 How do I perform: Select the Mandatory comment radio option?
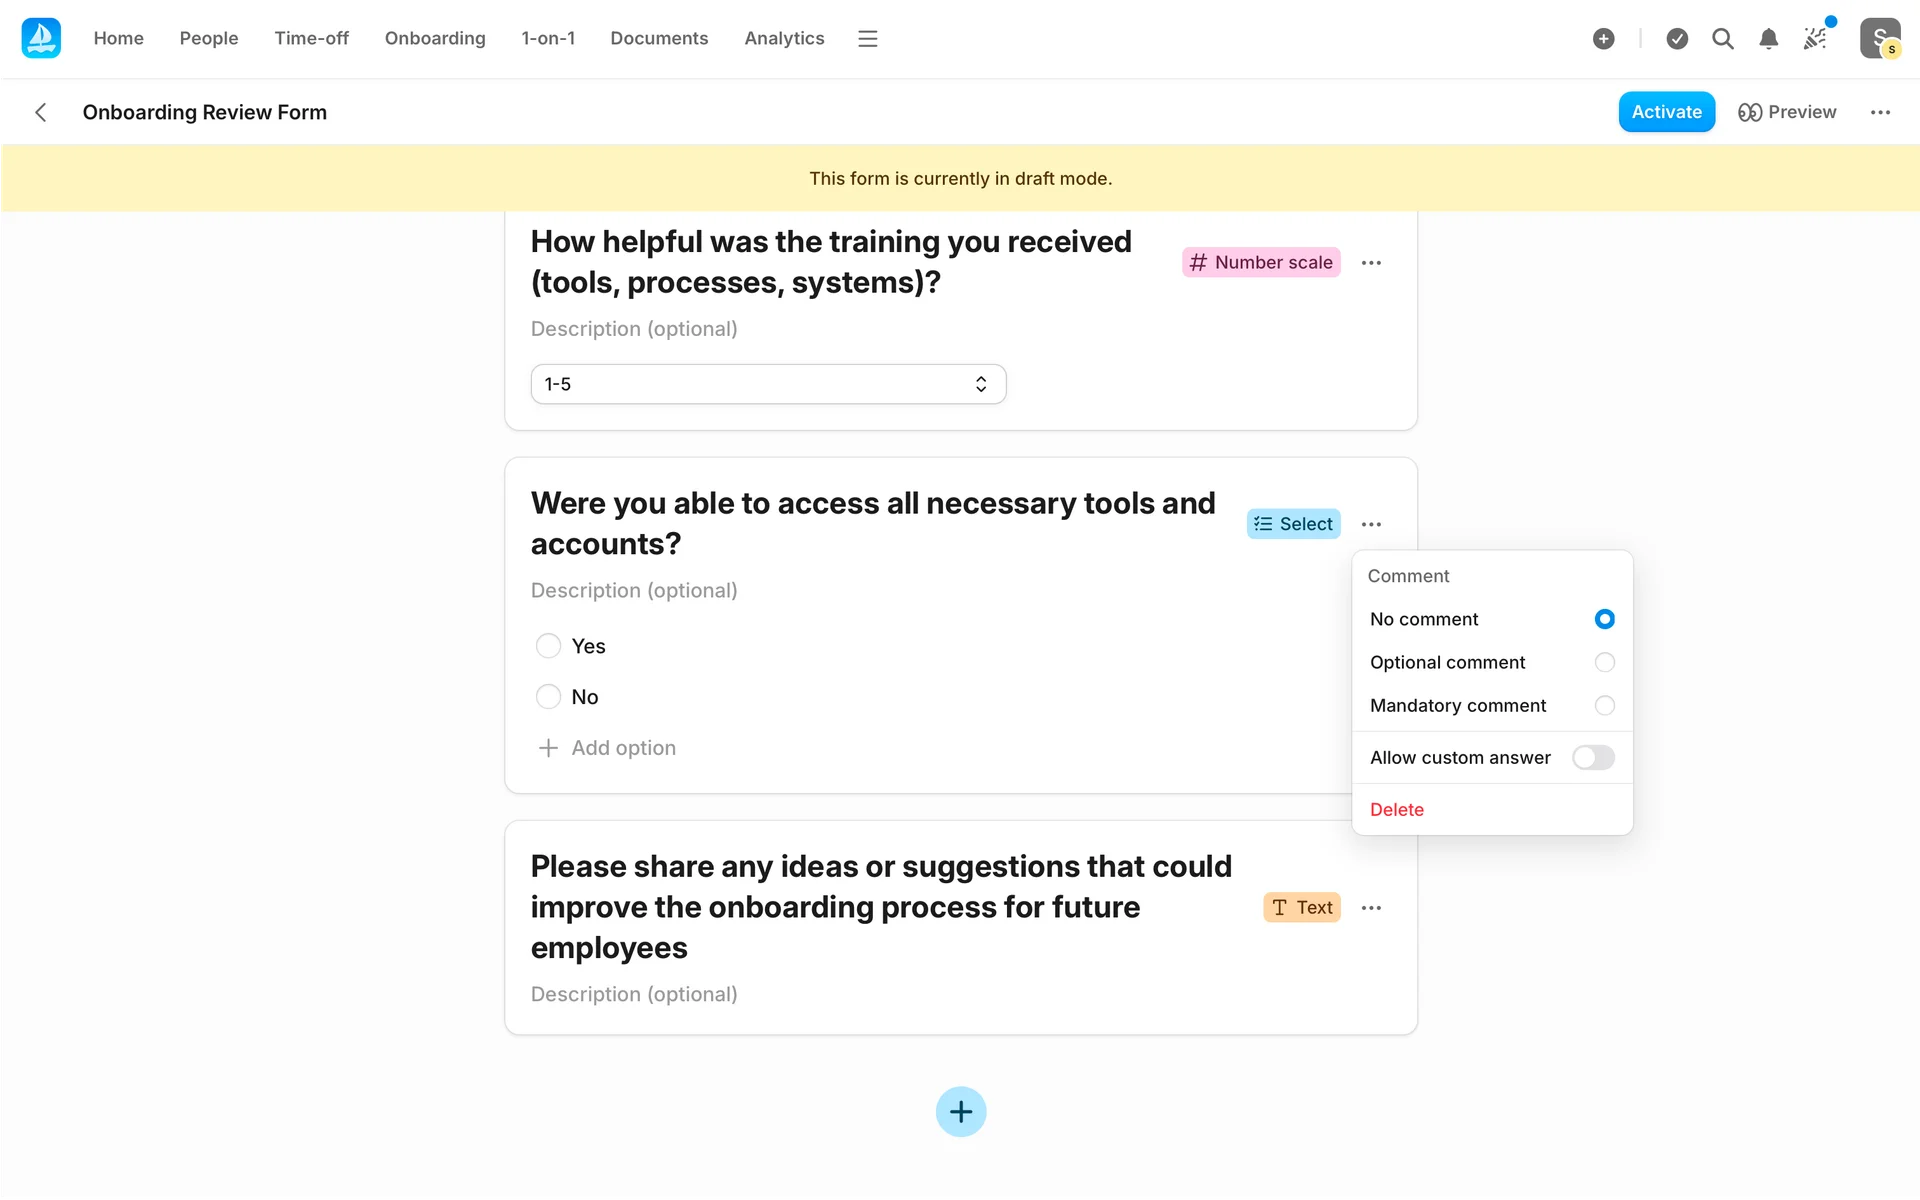coord(1604,705)
